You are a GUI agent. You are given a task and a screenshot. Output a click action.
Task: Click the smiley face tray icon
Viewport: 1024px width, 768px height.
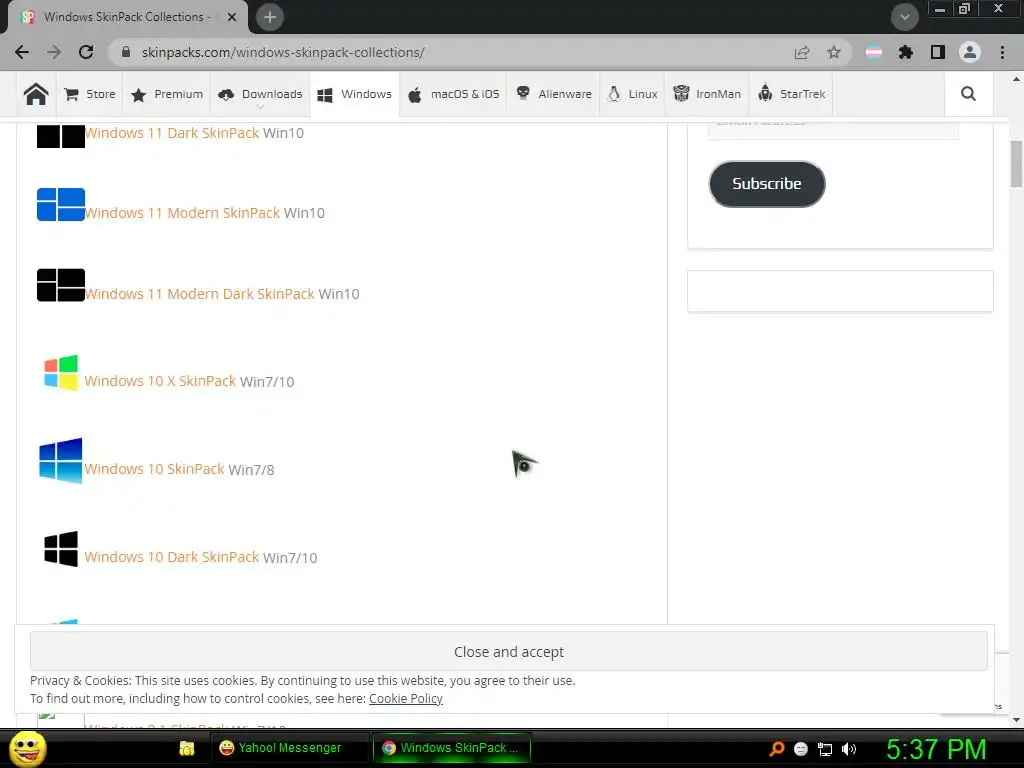pos(801,749)
